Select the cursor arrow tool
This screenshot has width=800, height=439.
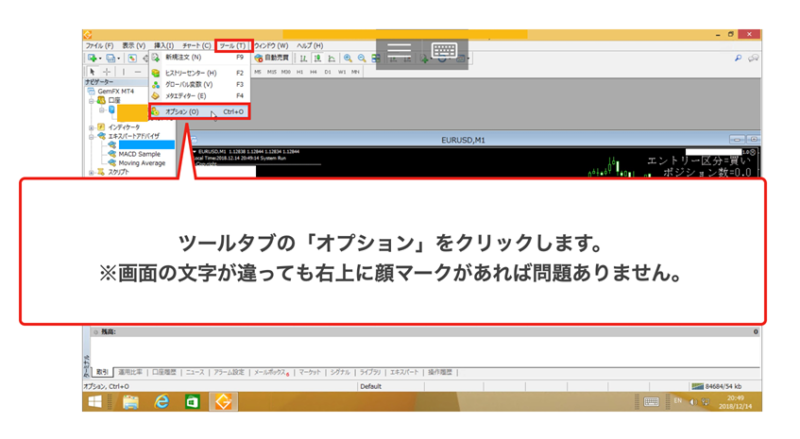pyautogui.click(x=92, y=72)
